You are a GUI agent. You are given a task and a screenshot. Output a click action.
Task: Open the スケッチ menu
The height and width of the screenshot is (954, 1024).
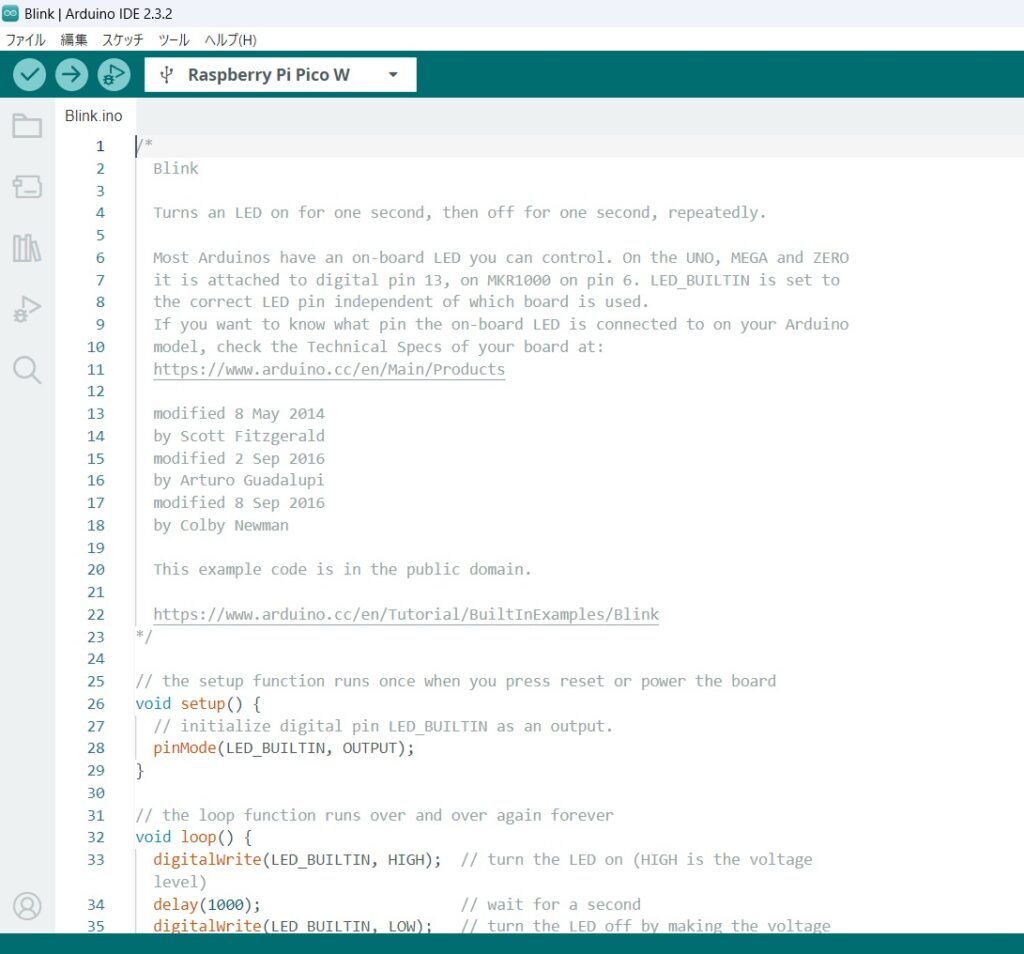point(122,40)
